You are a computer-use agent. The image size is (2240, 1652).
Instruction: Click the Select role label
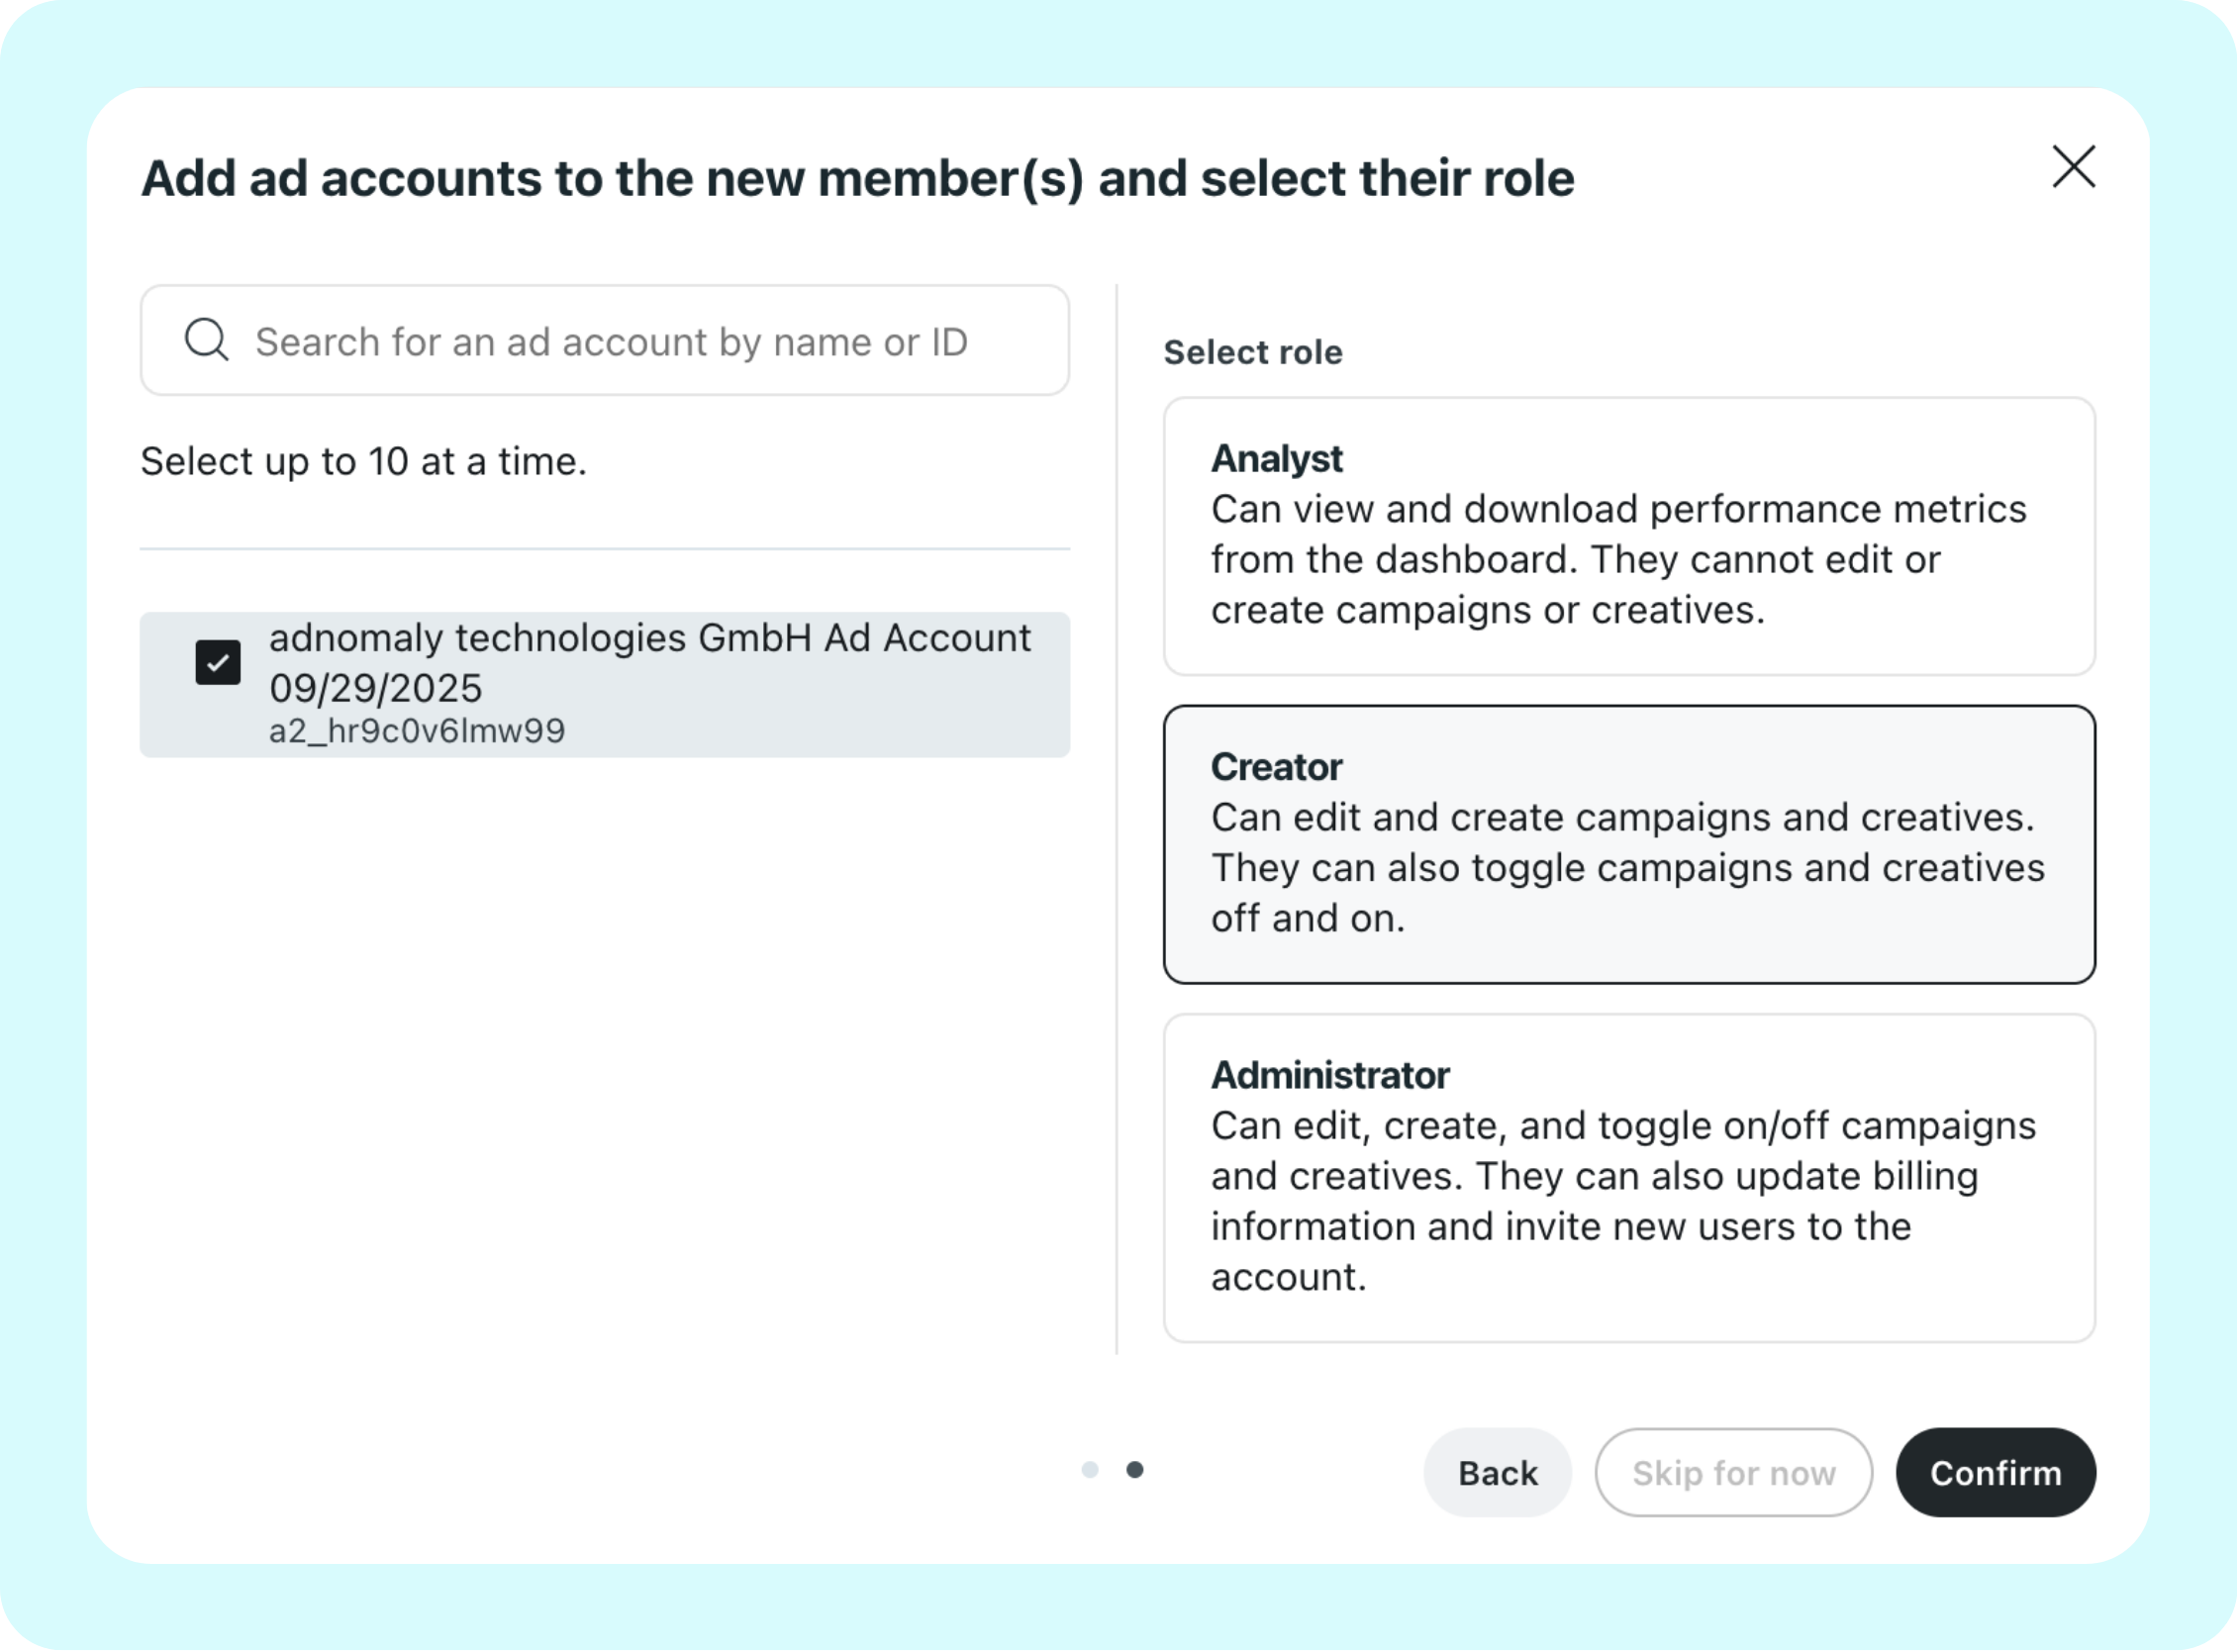click(x=1253, y=352)
